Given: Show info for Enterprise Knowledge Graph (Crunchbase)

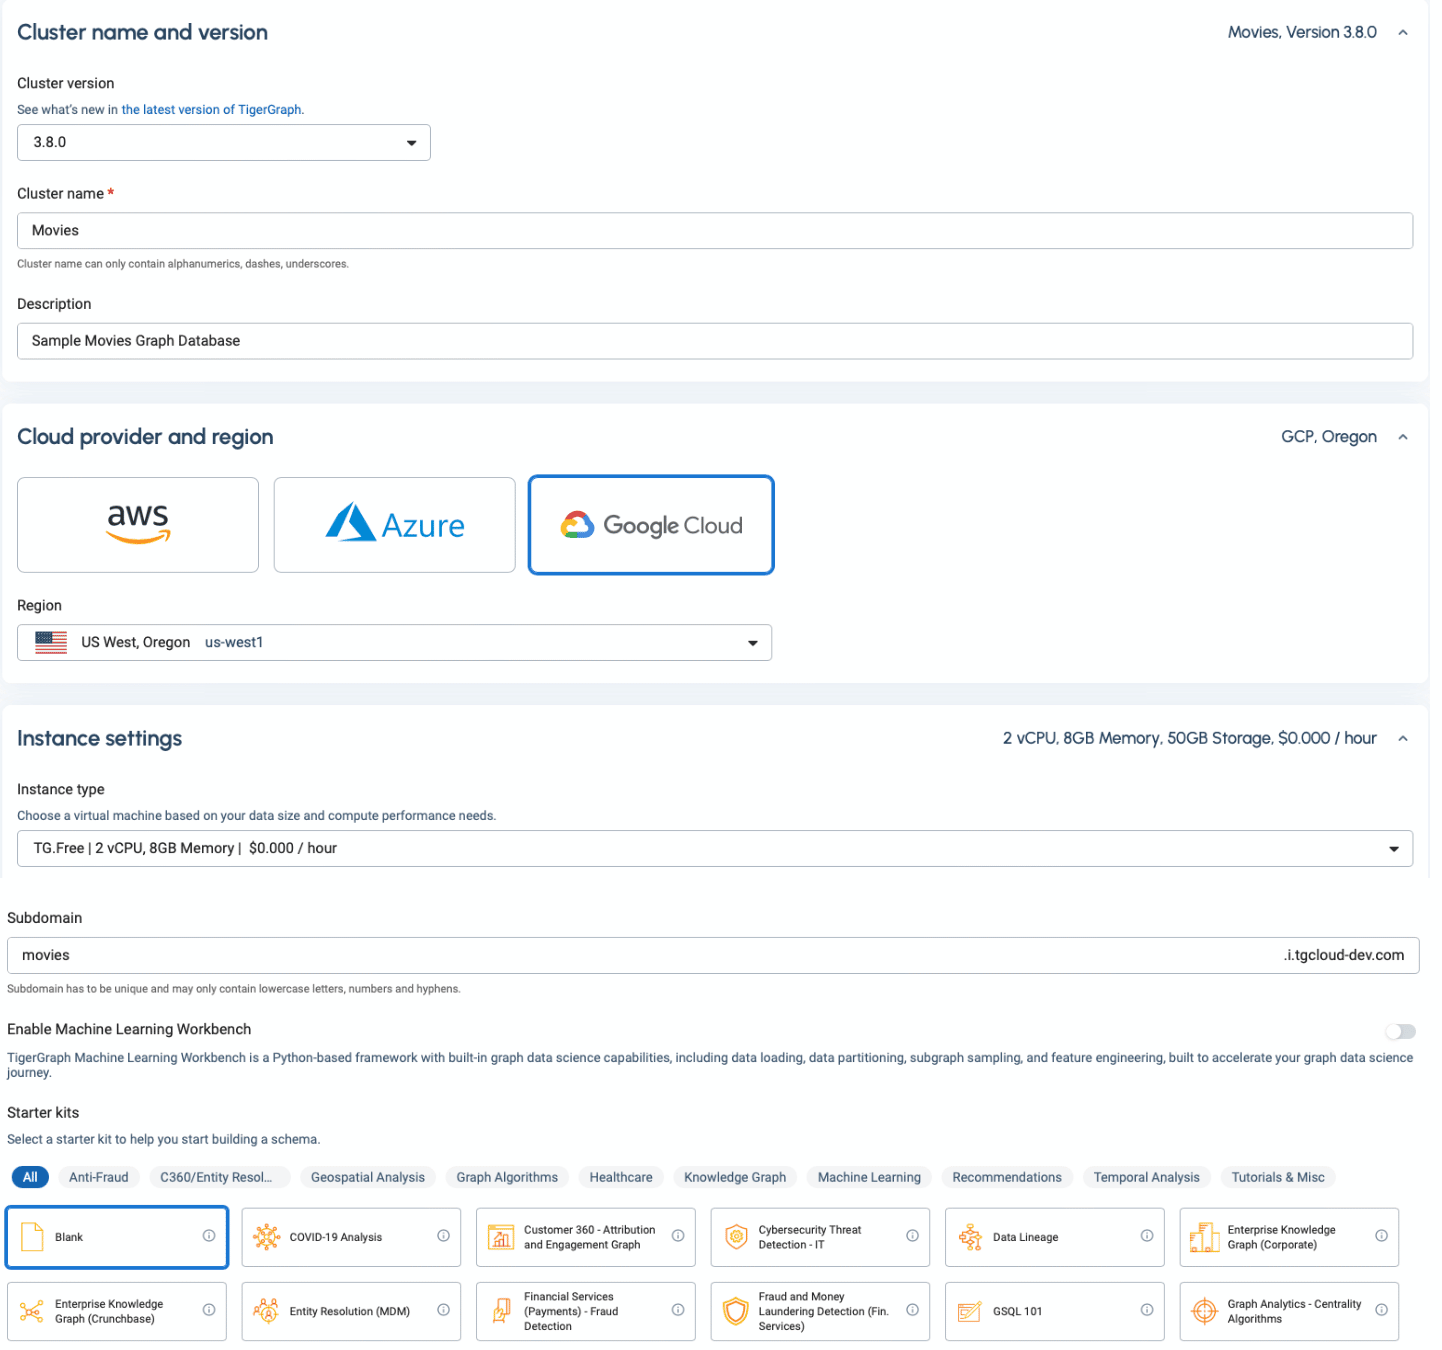Looking at the screenshot, I should tap(209, 1310).
